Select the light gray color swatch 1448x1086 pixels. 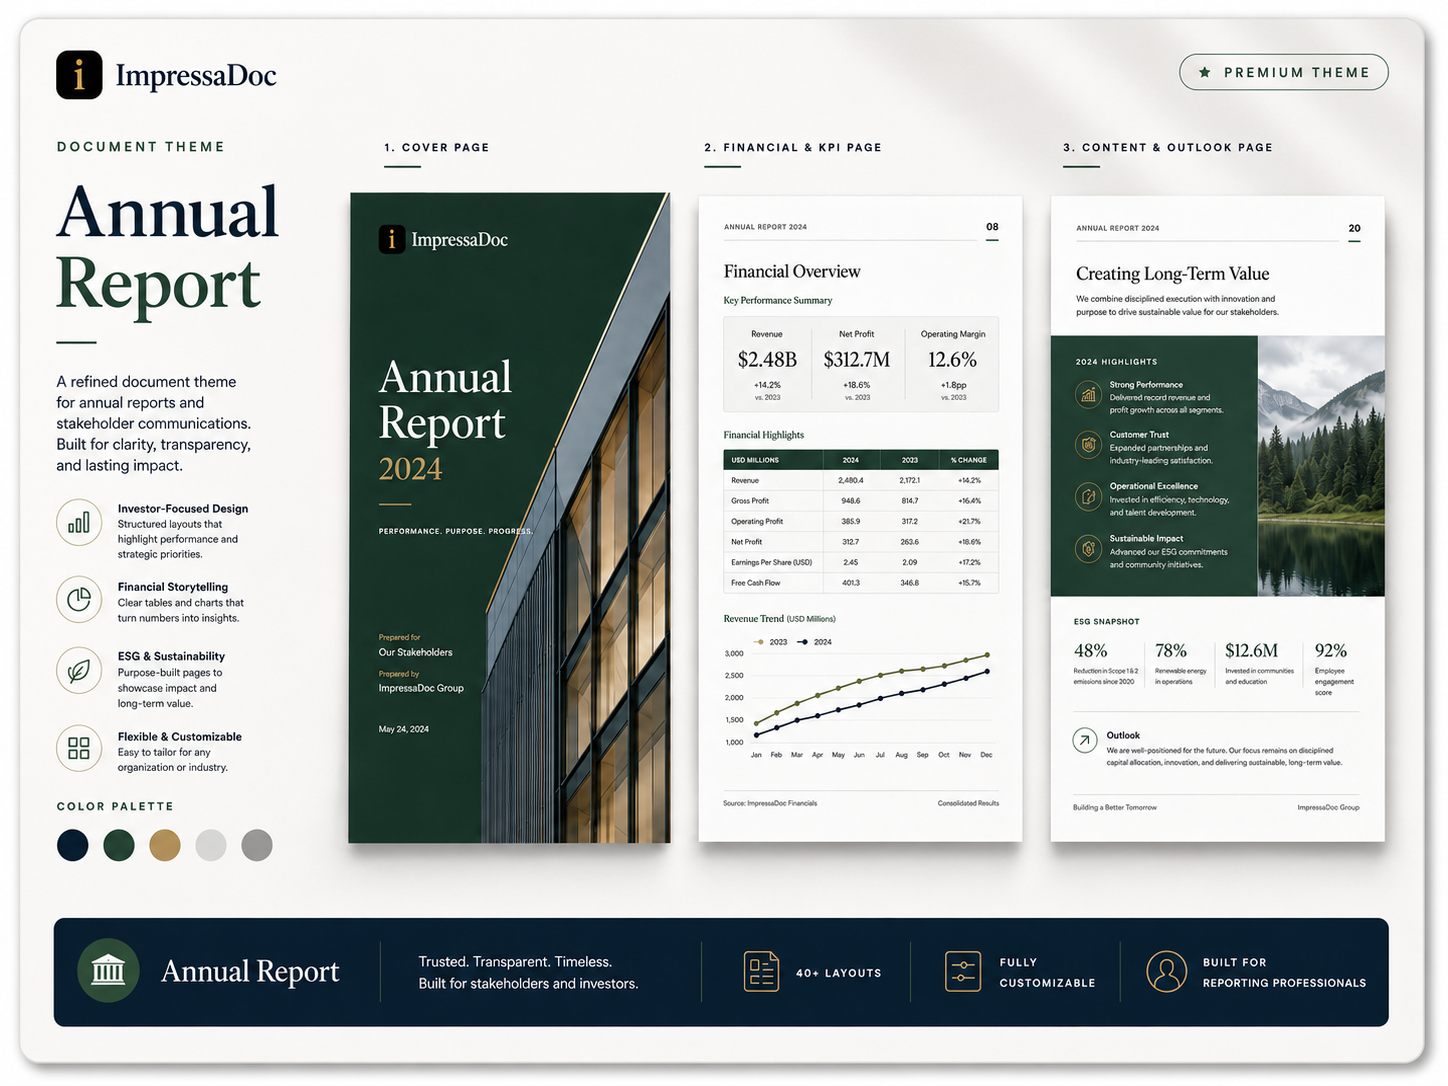click(x=211, y=845)
